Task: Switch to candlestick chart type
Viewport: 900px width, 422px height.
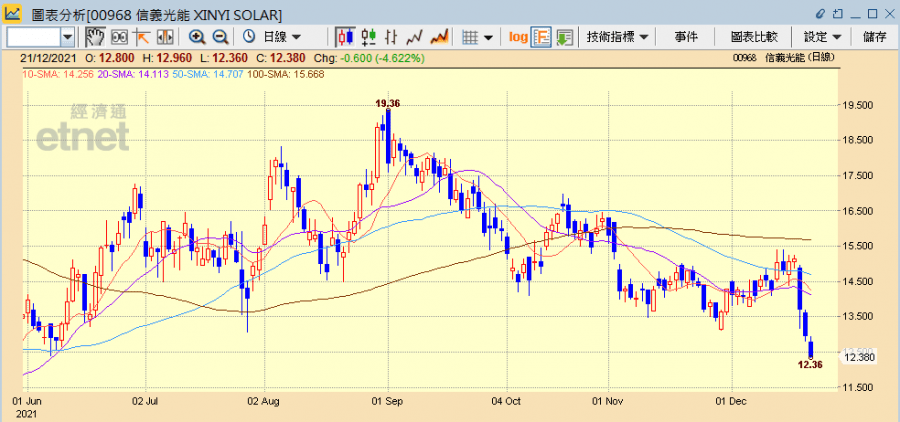Action: point(346,37)
